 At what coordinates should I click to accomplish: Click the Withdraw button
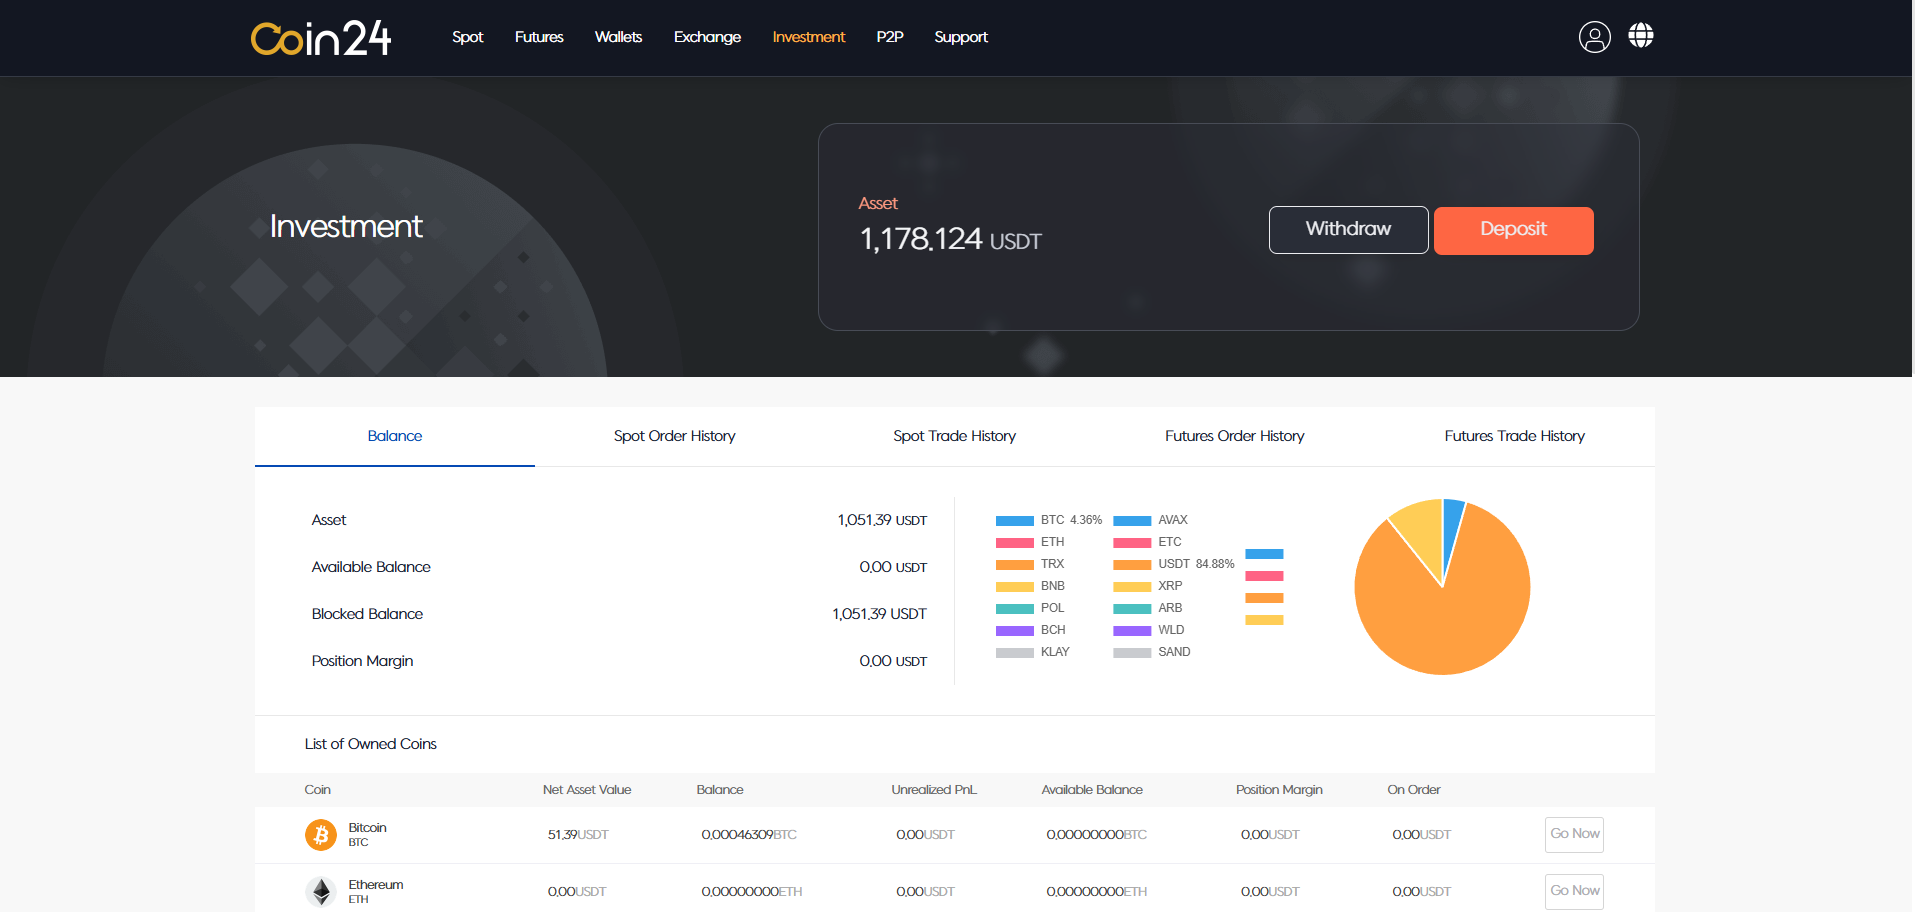(x=1348, y=229)
